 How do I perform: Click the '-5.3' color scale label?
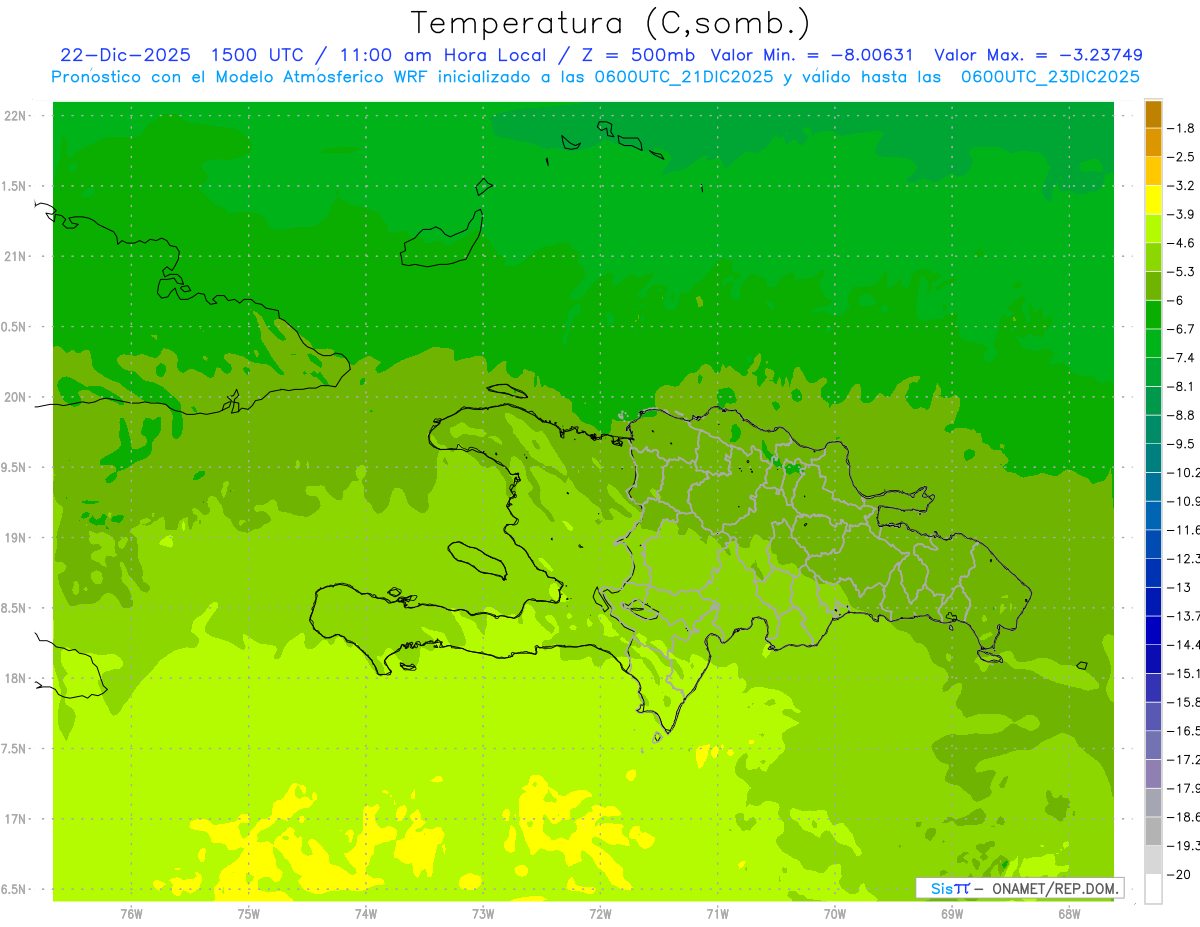point(1180,272)
